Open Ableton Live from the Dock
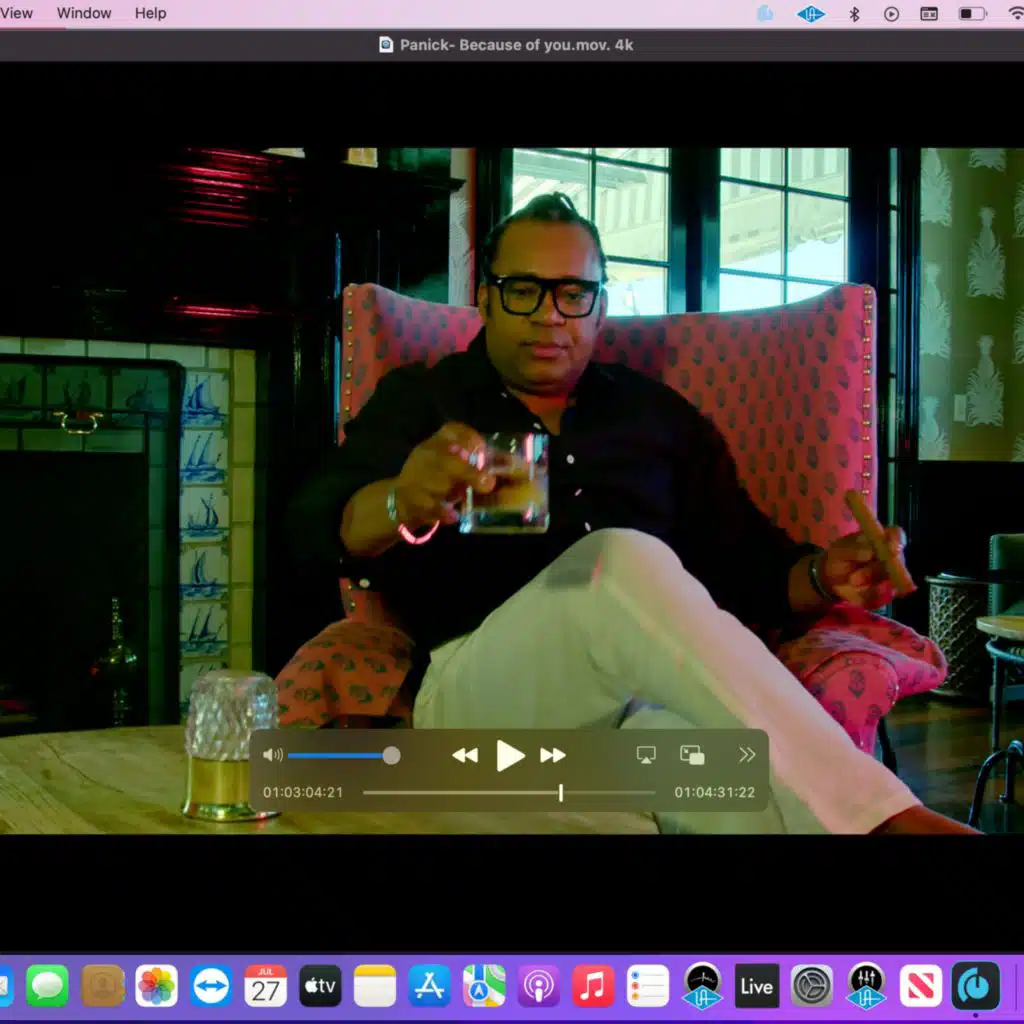 click(x=757, y=985)
